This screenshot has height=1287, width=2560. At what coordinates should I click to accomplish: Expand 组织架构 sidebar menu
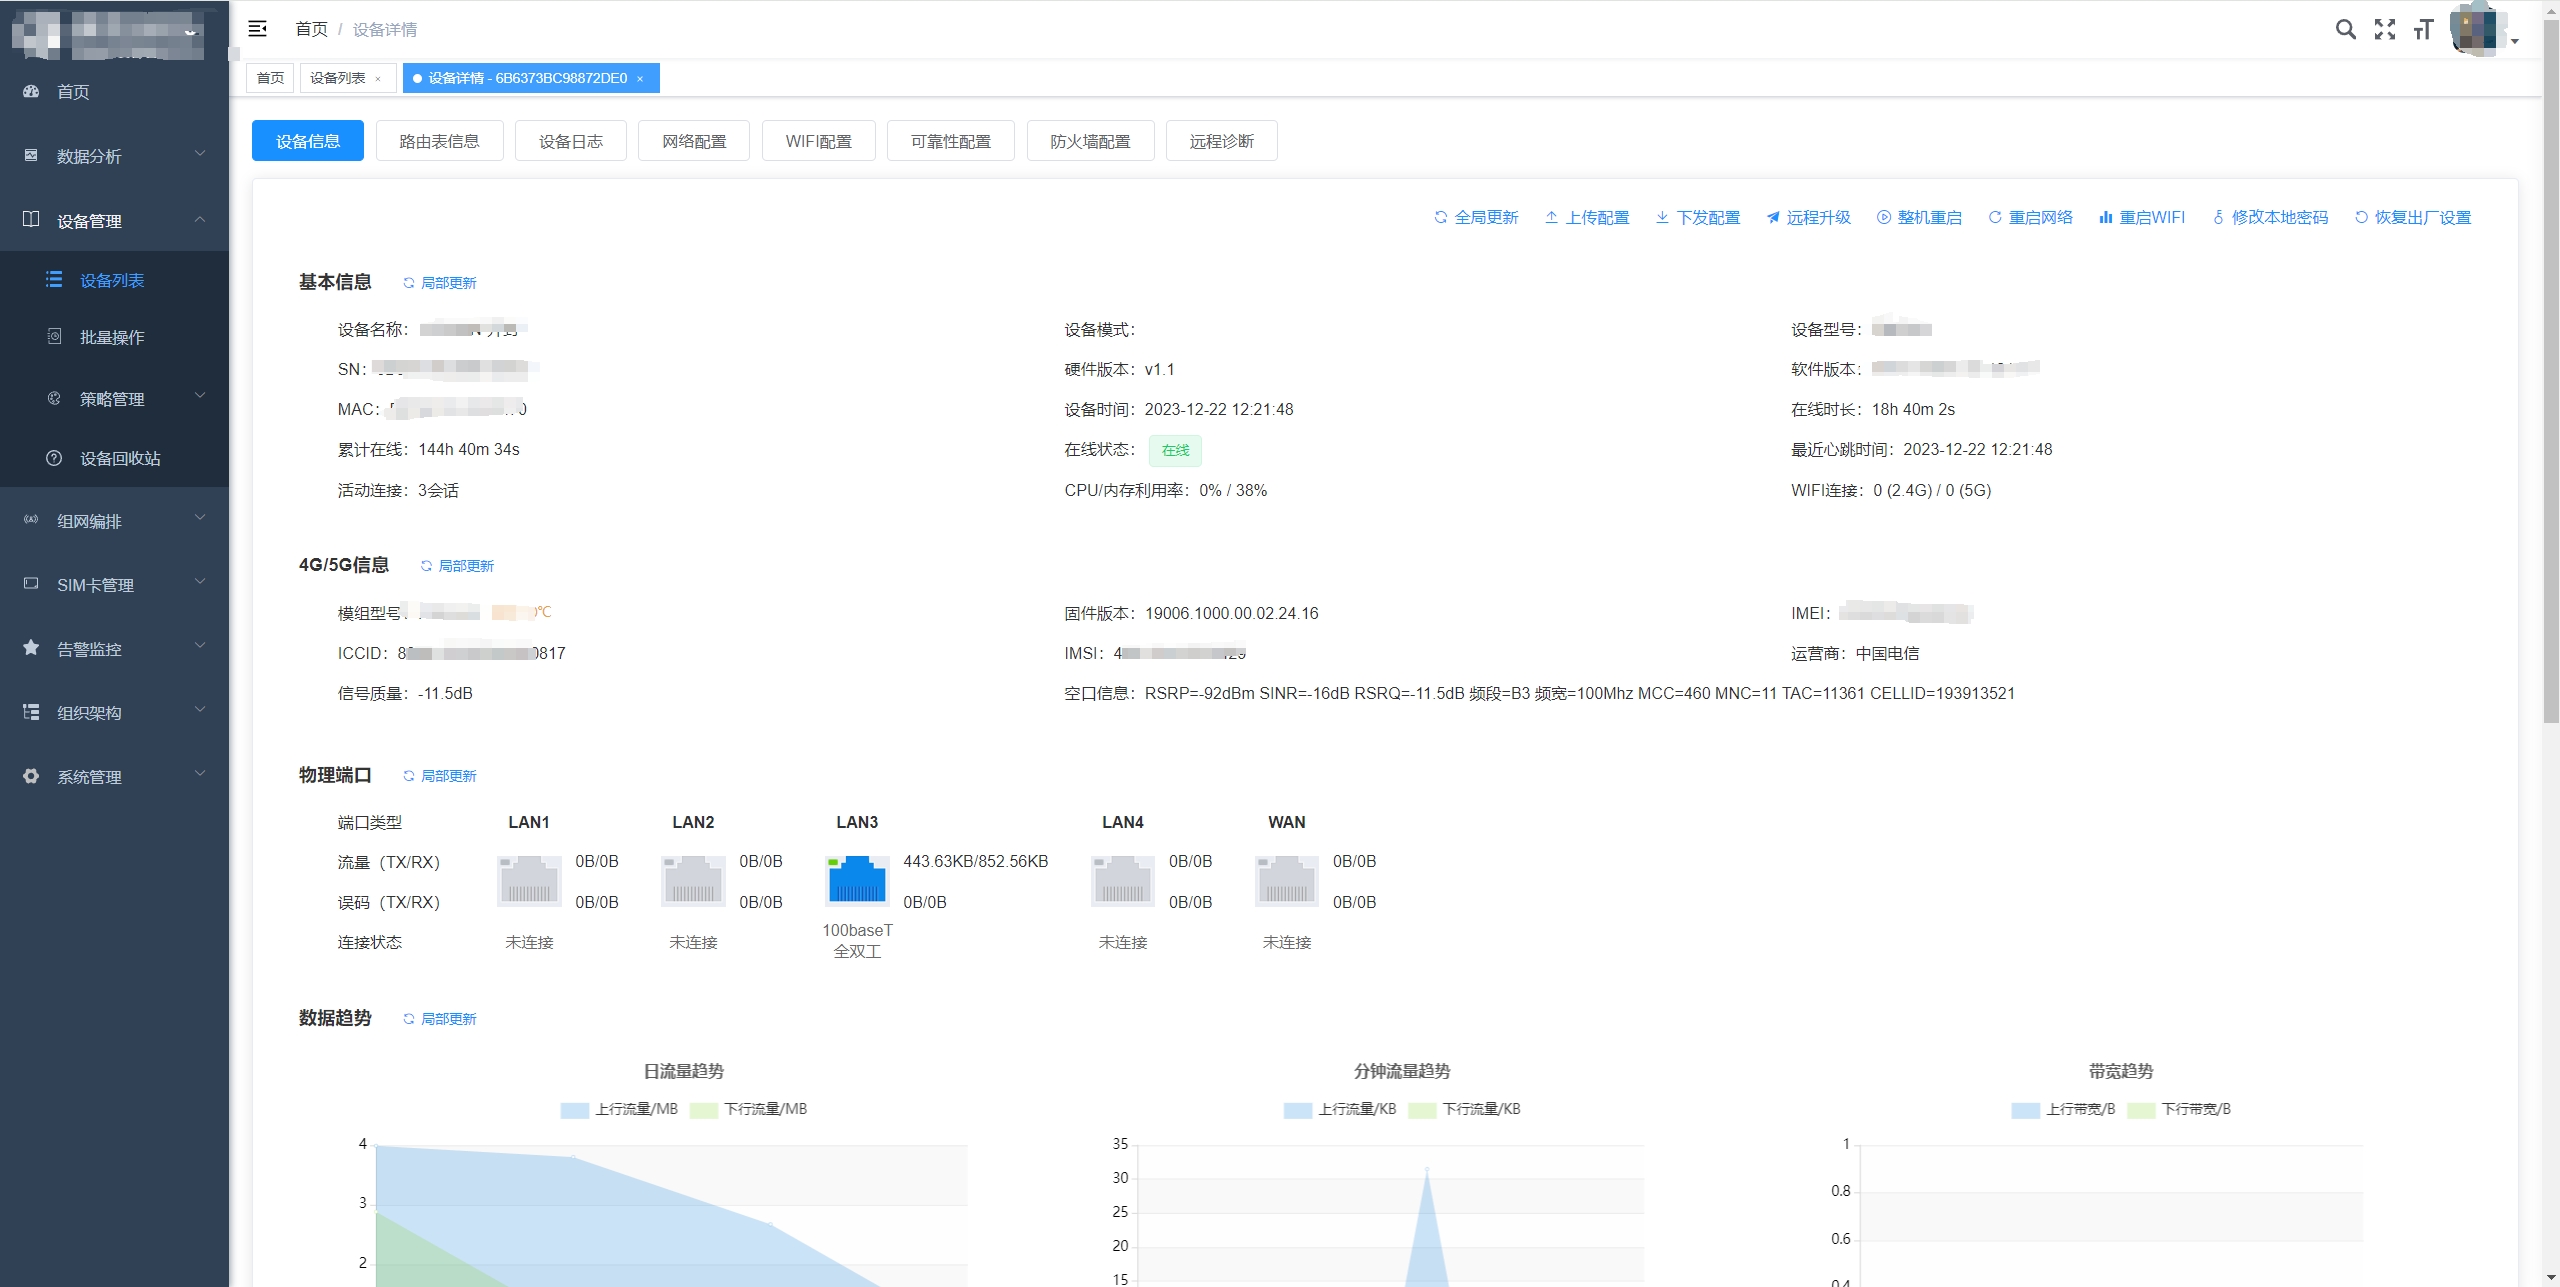(114, 713)
